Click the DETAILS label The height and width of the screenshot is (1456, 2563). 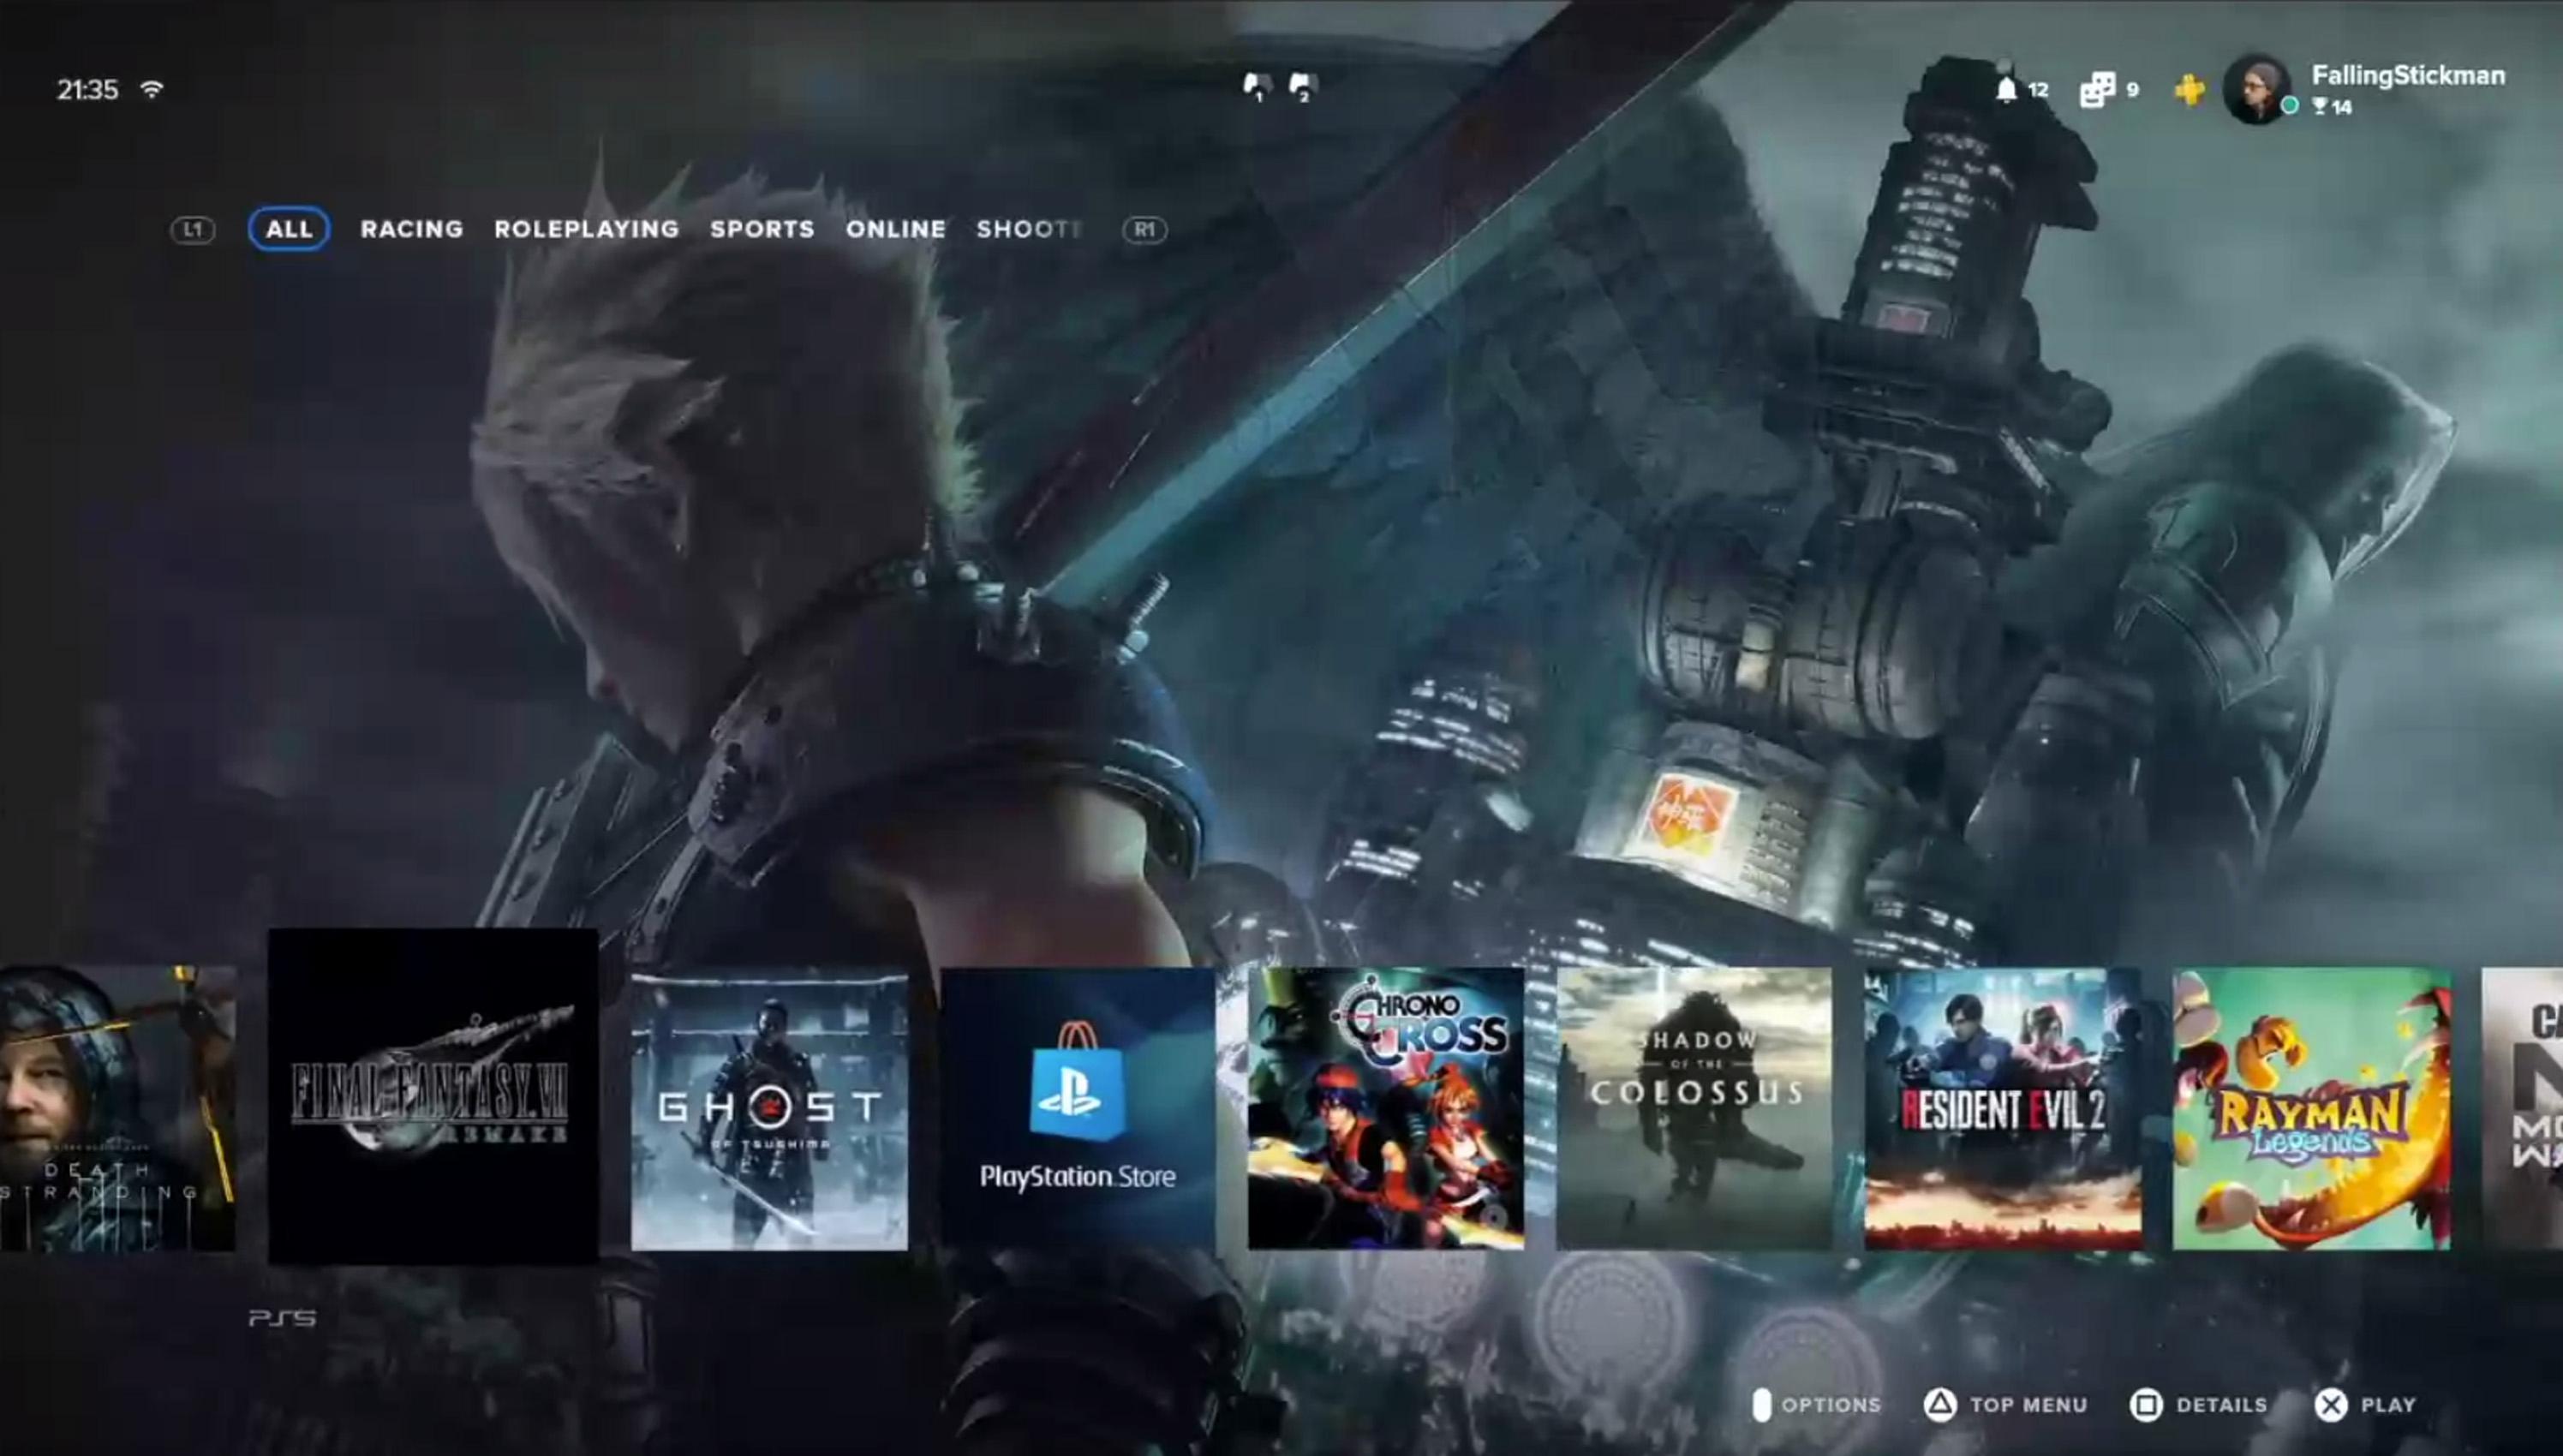(2222, 1405)
